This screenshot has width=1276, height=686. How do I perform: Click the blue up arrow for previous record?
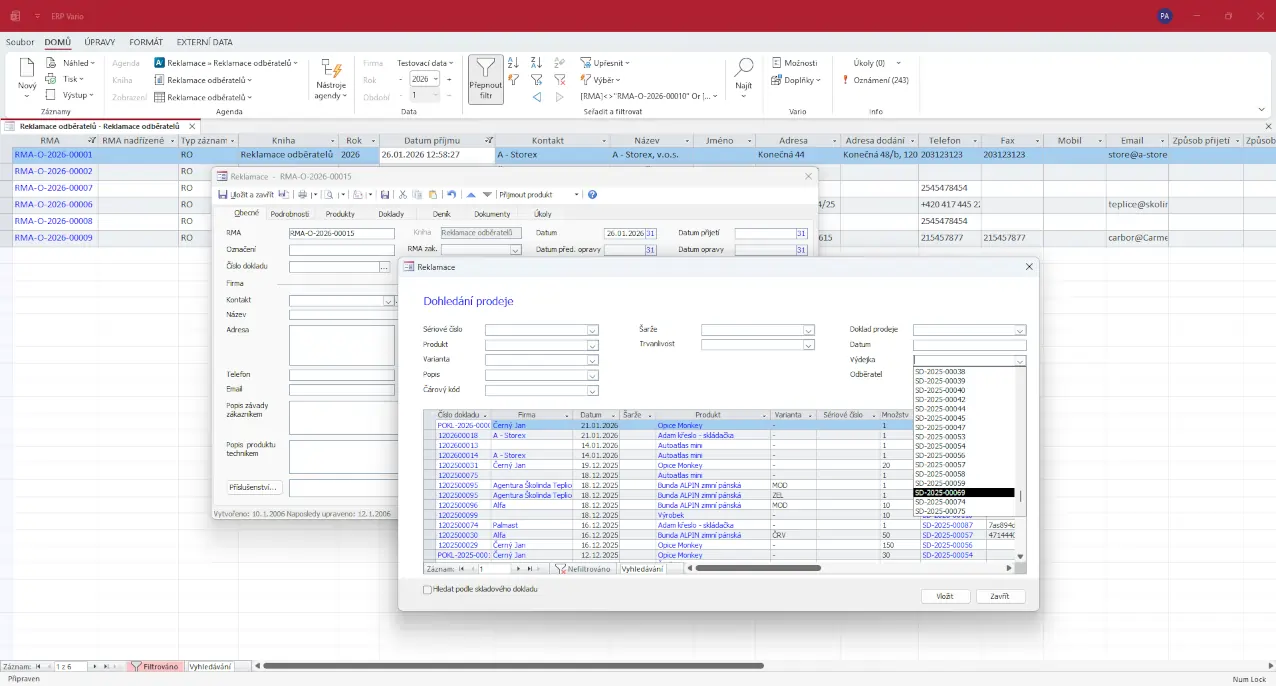(x=472, y=195)
